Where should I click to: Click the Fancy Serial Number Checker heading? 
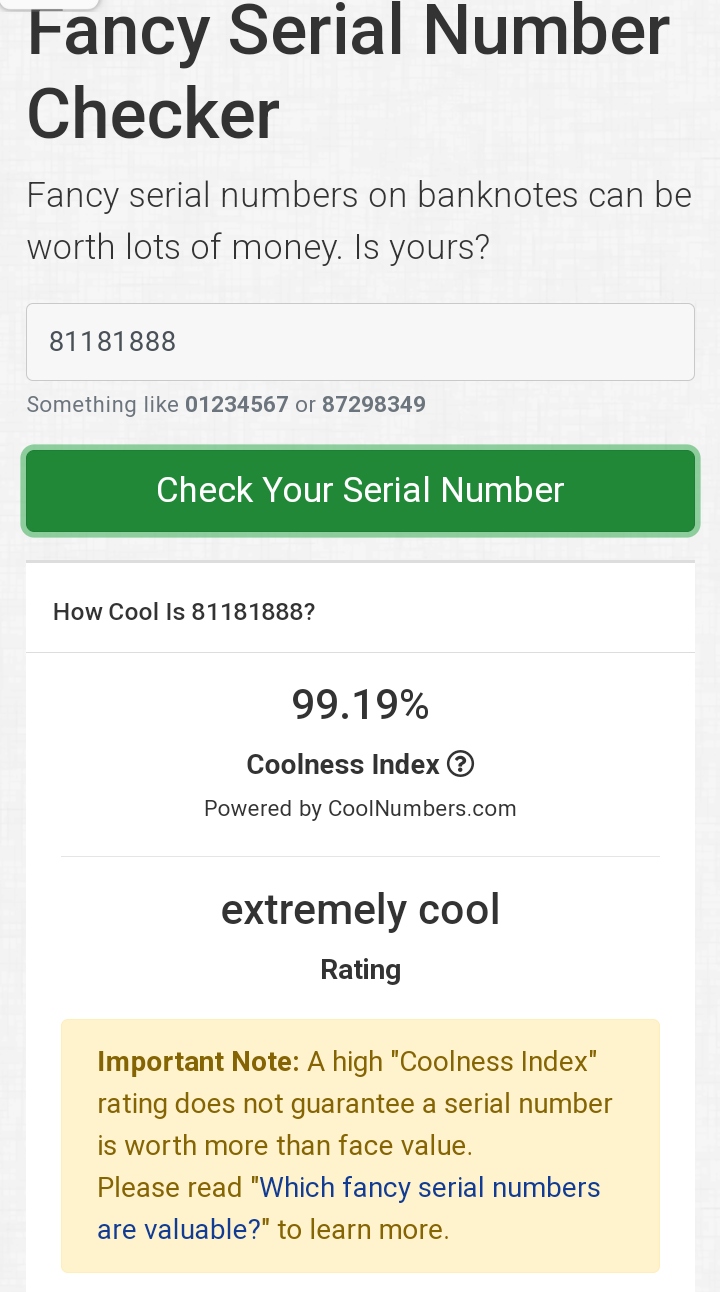[x=348, y=75]
